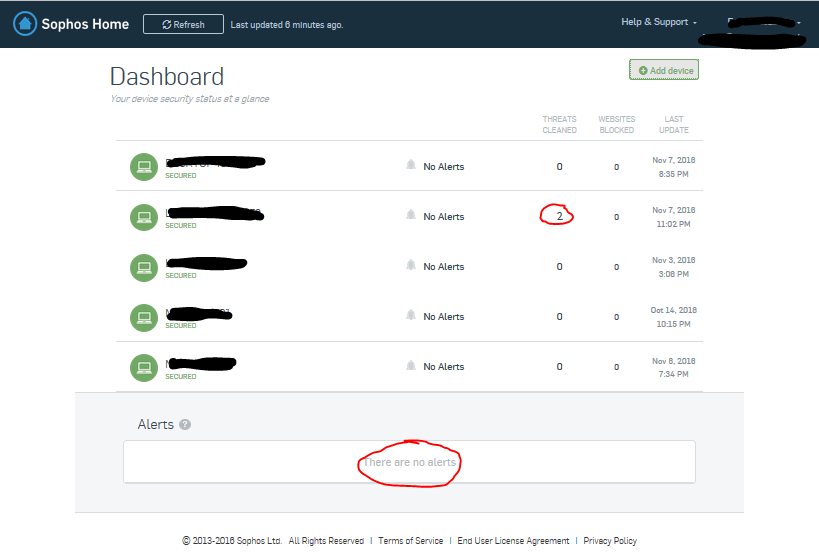This screenshot has height=558, width=819.
Task: Click the Sophos Home house logo icon
Action: [x=25, y=24]
